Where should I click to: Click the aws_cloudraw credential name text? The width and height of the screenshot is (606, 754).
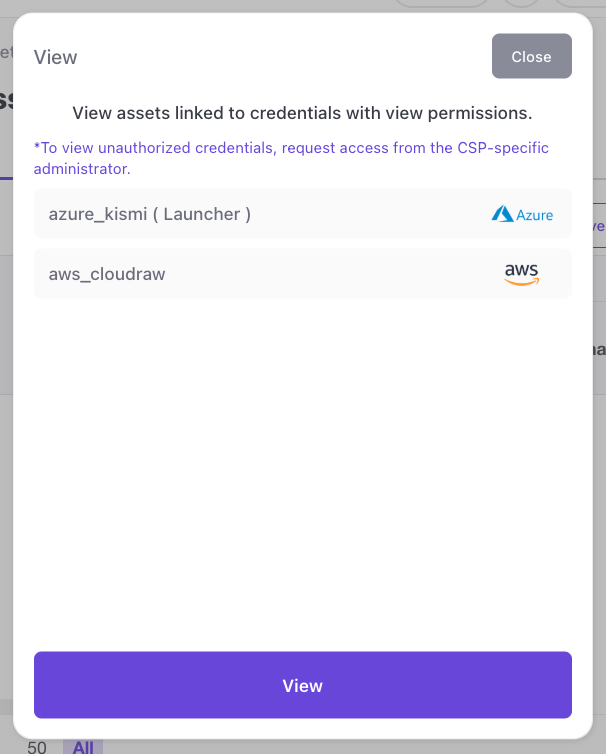click(107, 274)
